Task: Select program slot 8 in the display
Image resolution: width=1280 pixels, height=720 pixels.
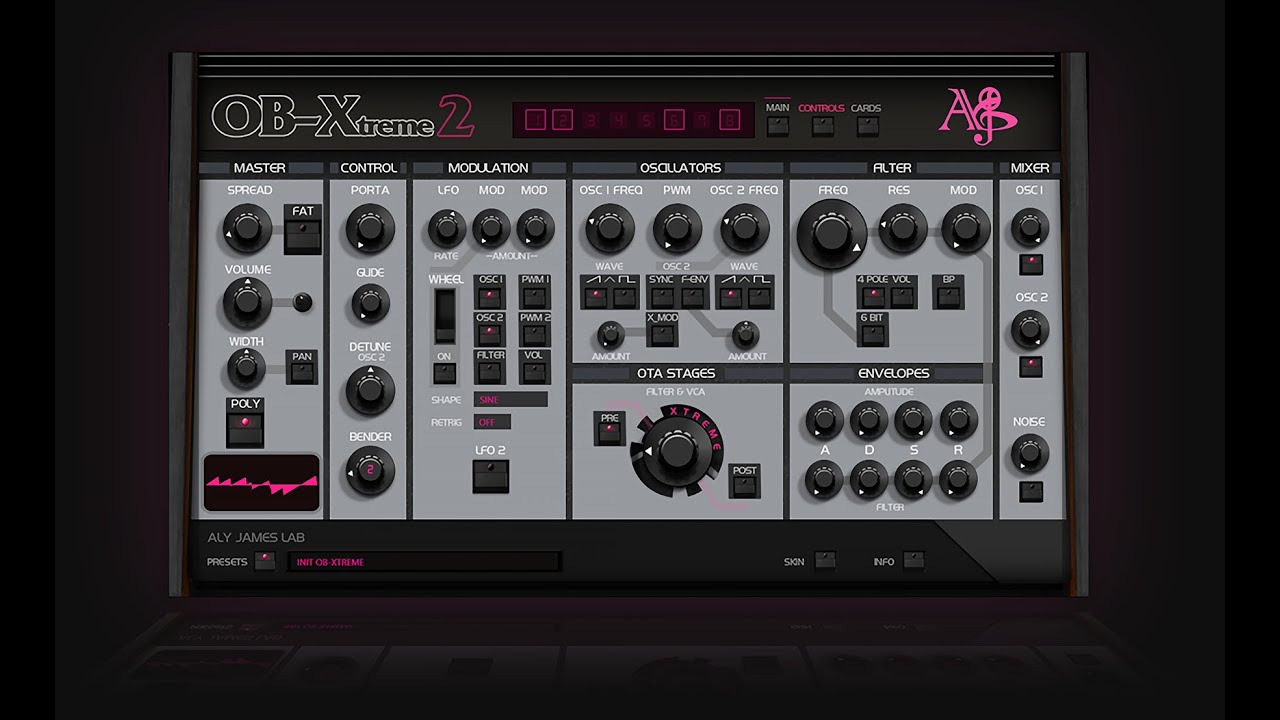Action: 731,121
